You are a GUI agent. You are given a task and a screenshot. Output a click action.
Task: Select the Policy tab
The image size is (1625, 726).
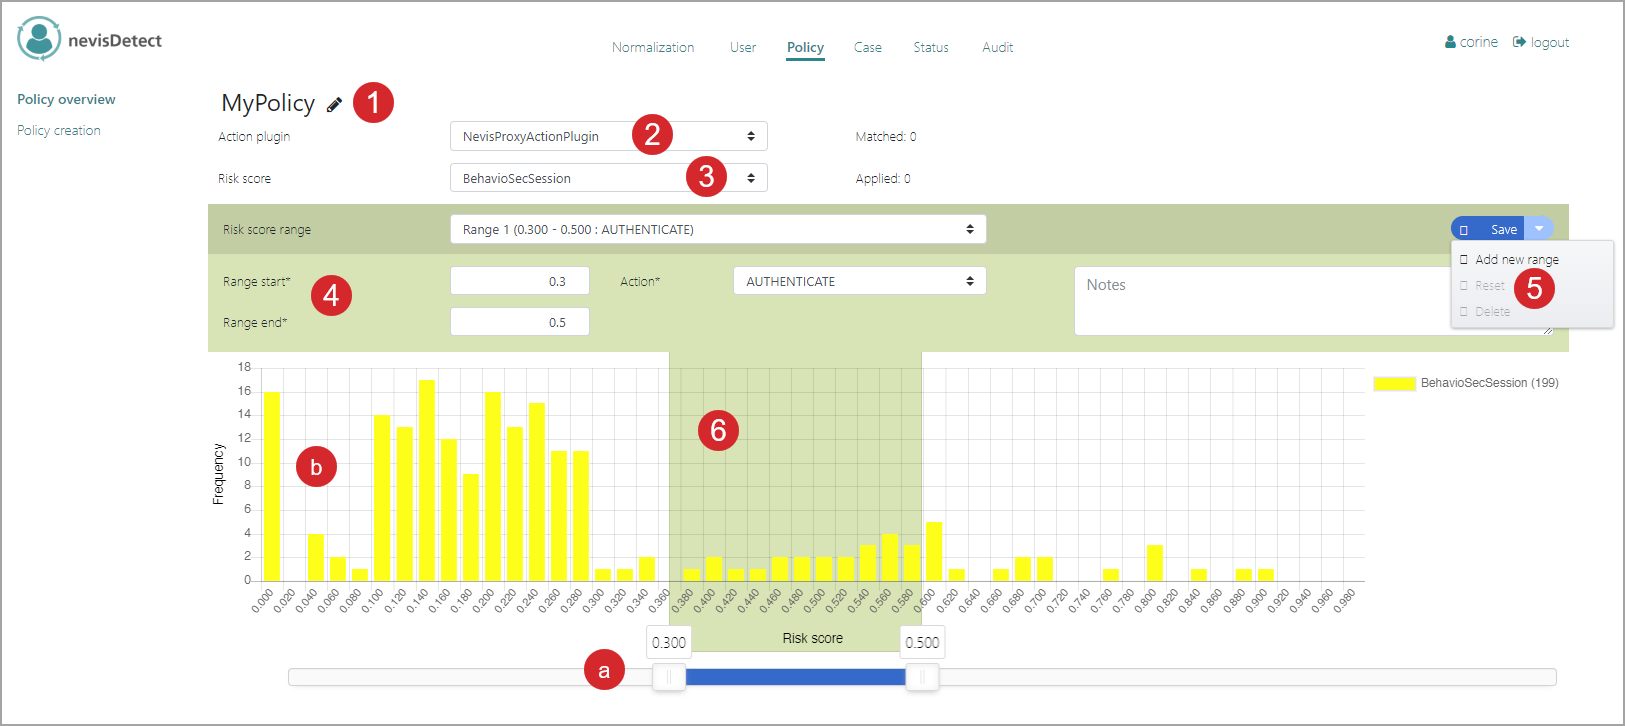[x=805, y=47]
